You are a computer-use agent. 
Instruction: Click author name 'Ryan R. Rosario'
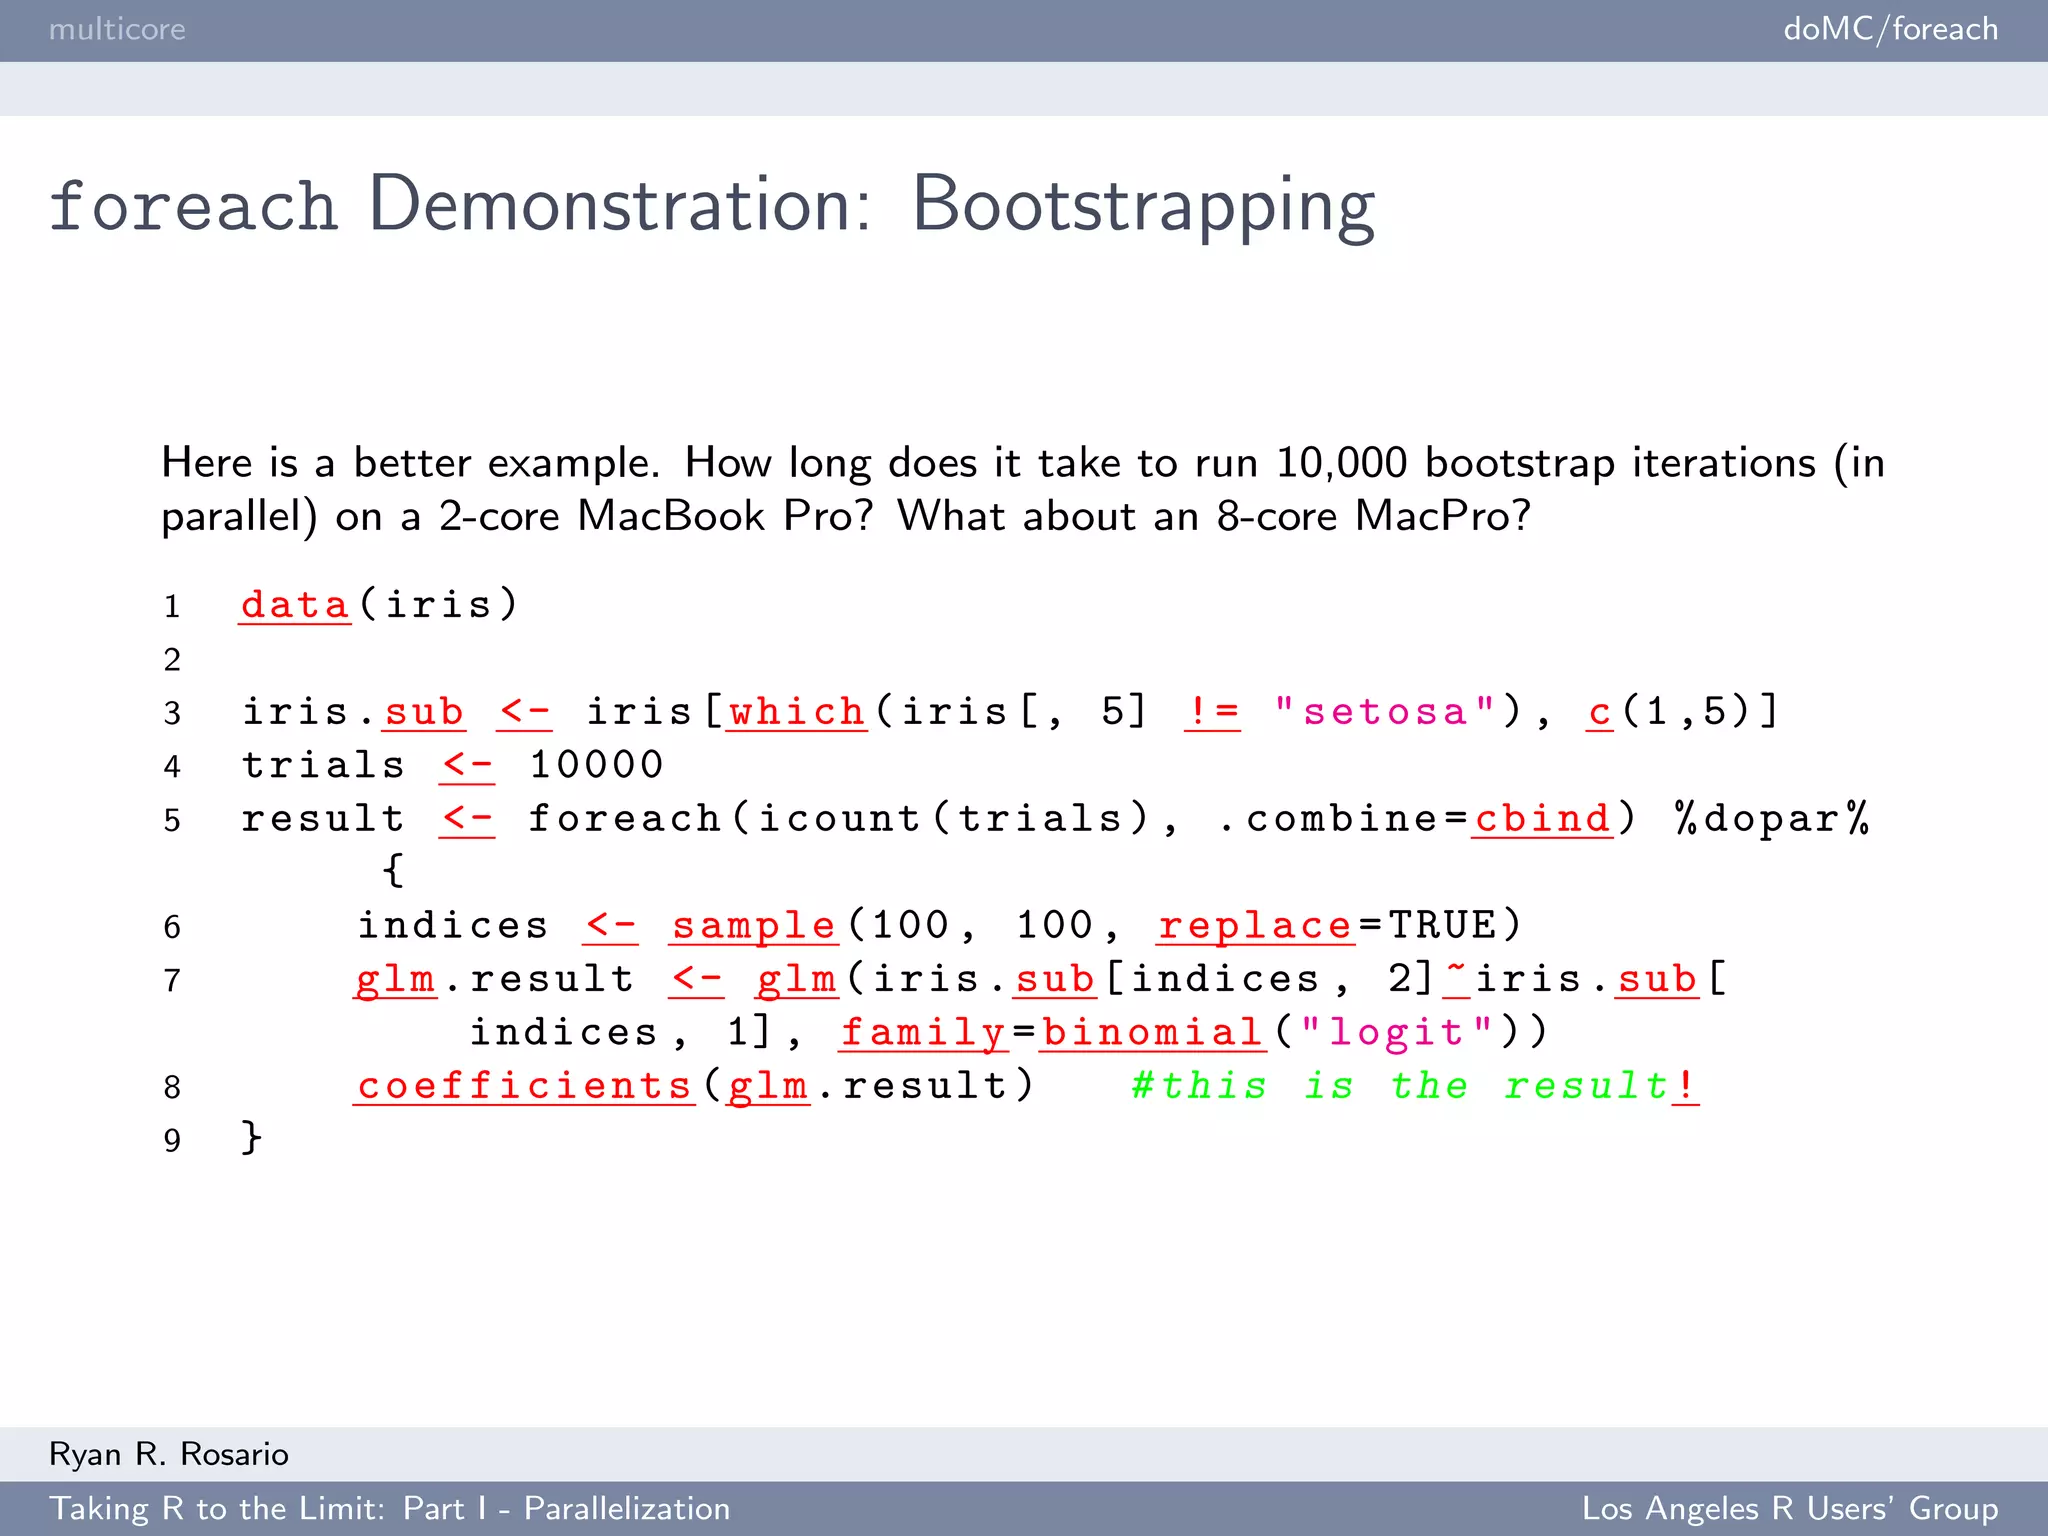(x=169, y=1454)
